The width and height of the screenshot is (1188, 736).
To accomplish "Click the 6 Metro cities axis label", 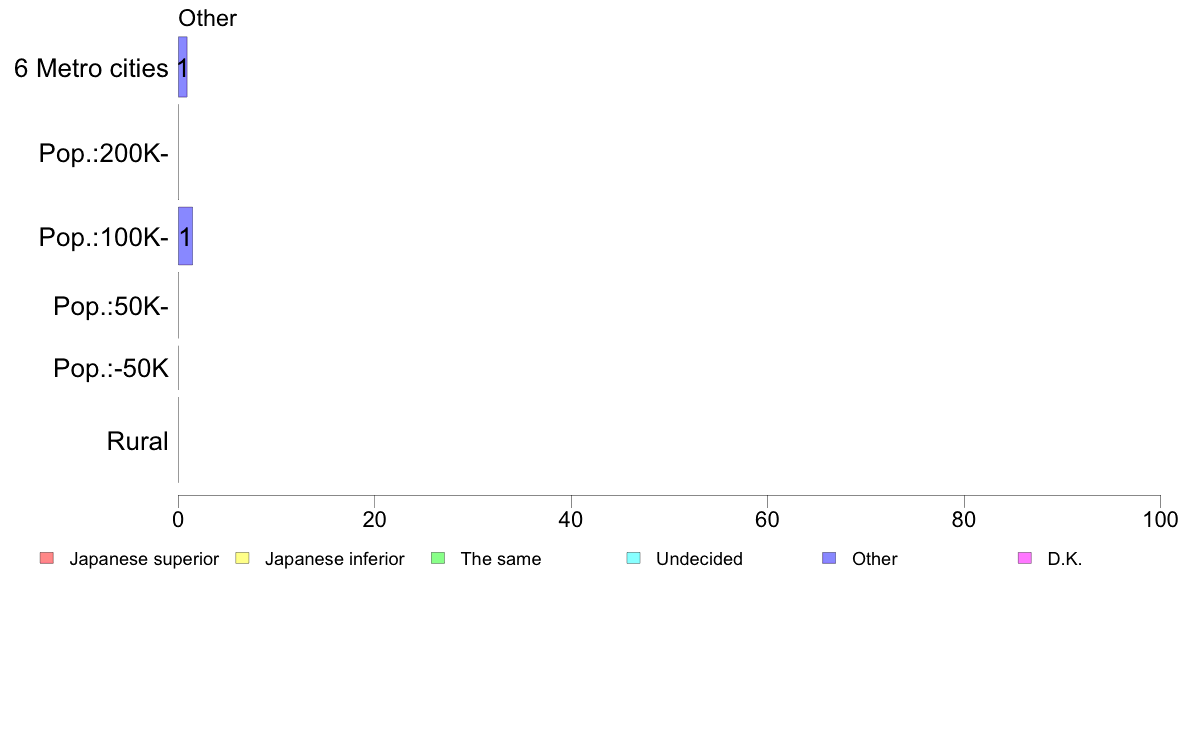I will pos(91,69).
